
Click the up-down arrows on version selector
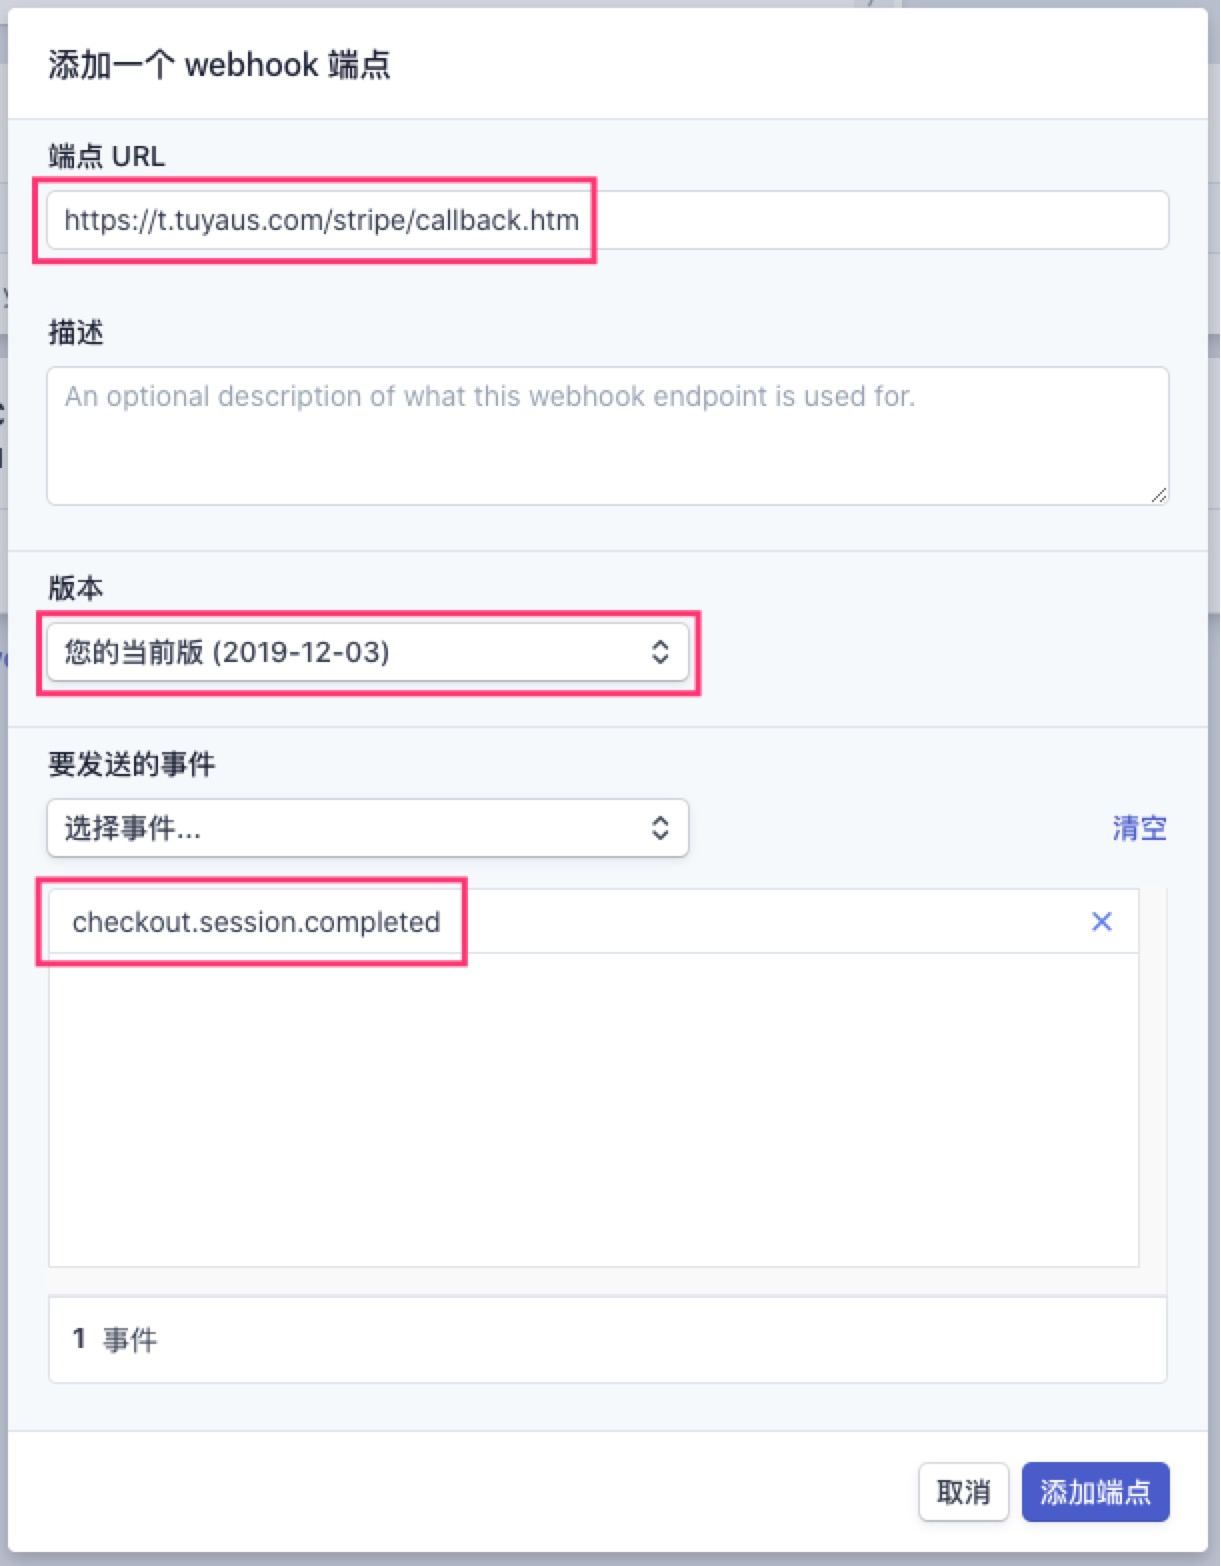tap(660, 652)
